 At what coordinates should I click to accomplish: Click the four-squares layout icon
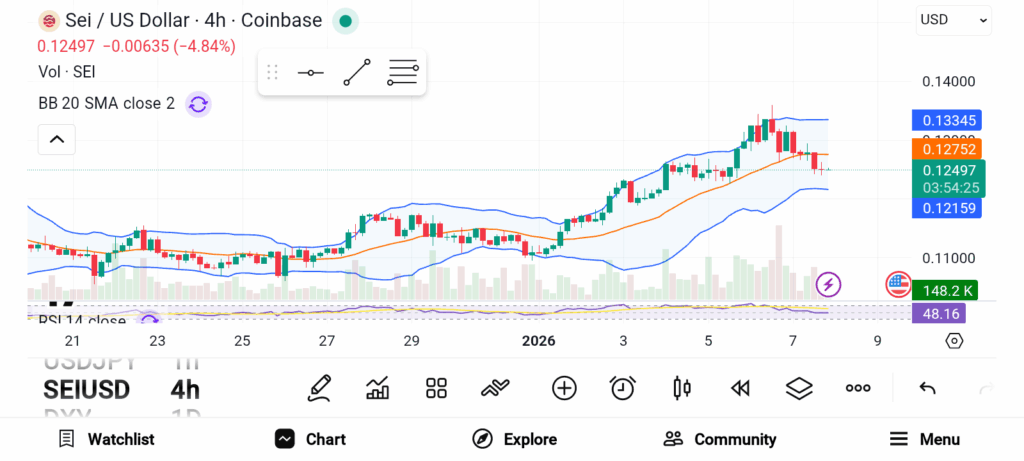click(436, 388)
